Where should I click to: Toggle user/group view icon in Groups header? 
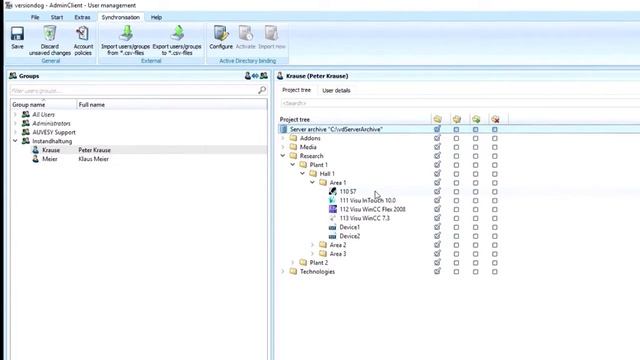256,76
